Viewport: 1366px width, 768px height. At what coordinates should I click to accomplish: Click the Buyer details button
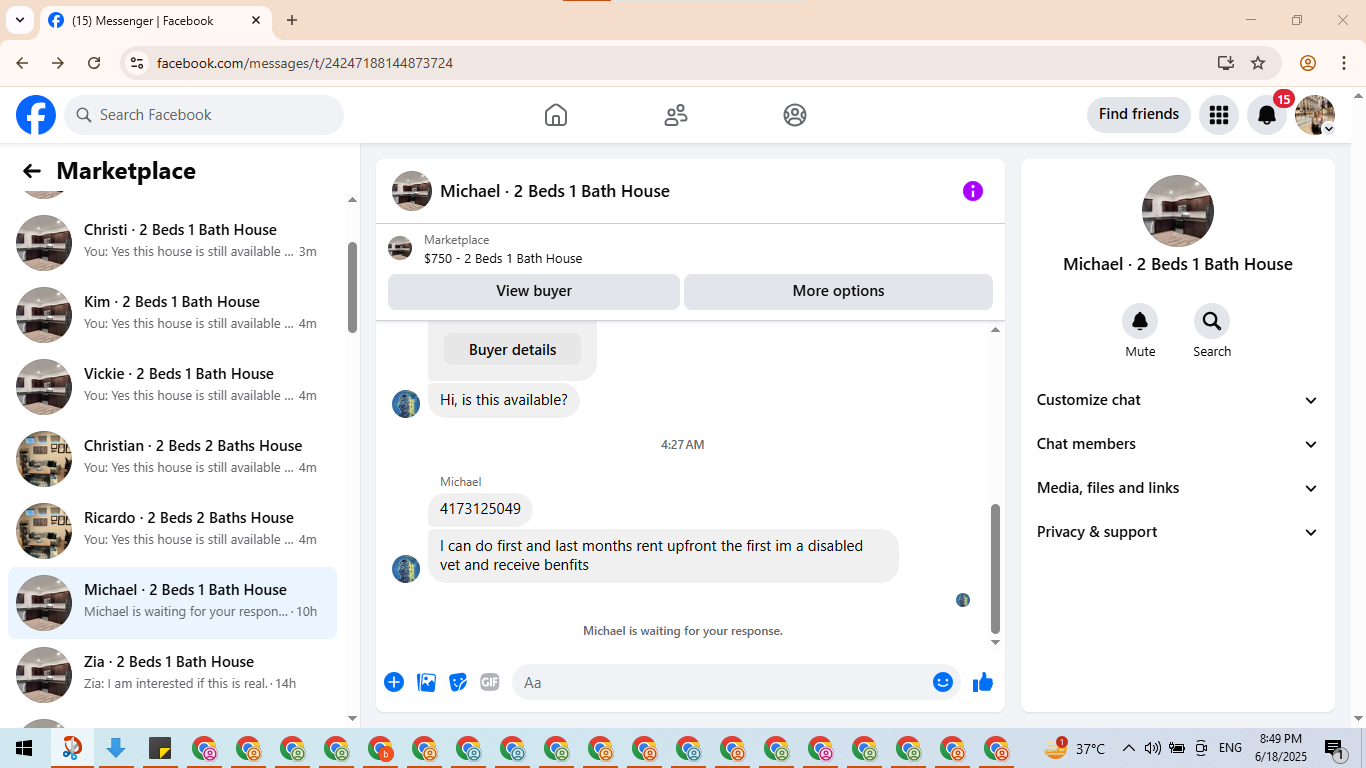[x=512, y=350]
